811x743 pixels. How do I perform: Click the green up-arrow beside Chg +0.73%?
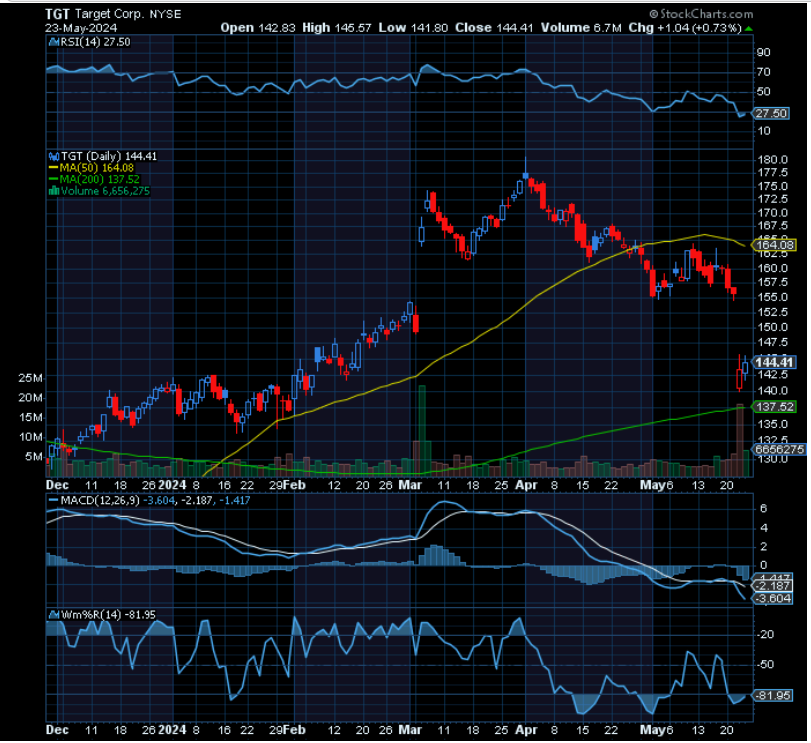click(746, 28)
